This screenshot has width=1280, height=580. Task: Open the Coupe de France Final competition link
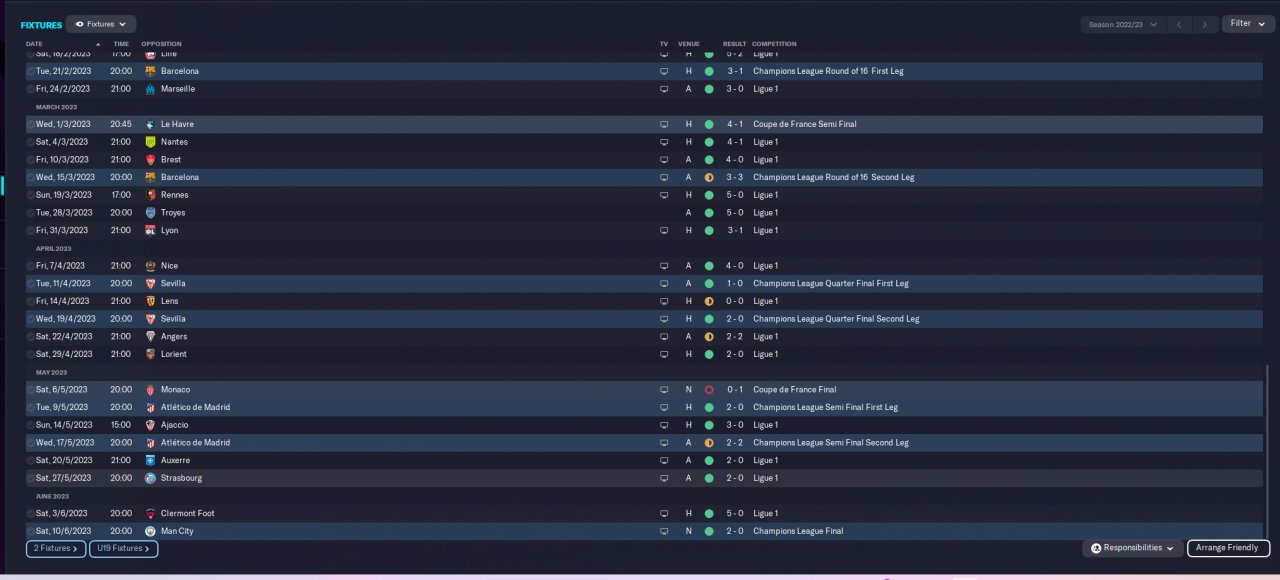(795, 390)
